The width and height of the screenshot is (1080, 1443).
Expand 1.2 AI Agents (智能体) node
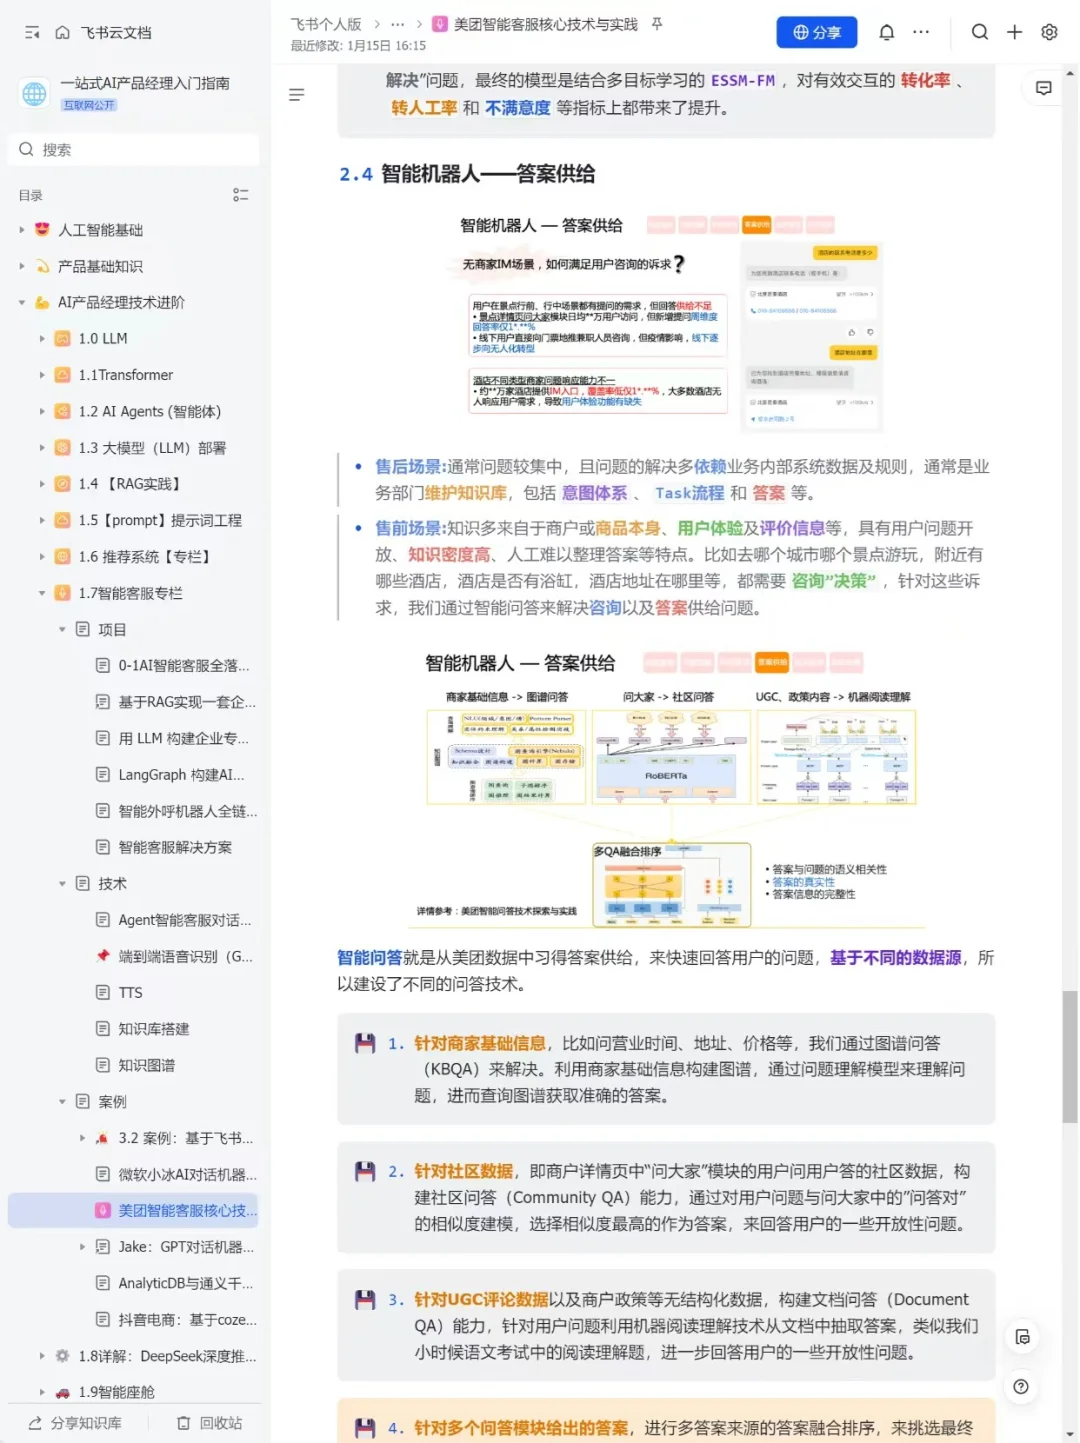42,411
